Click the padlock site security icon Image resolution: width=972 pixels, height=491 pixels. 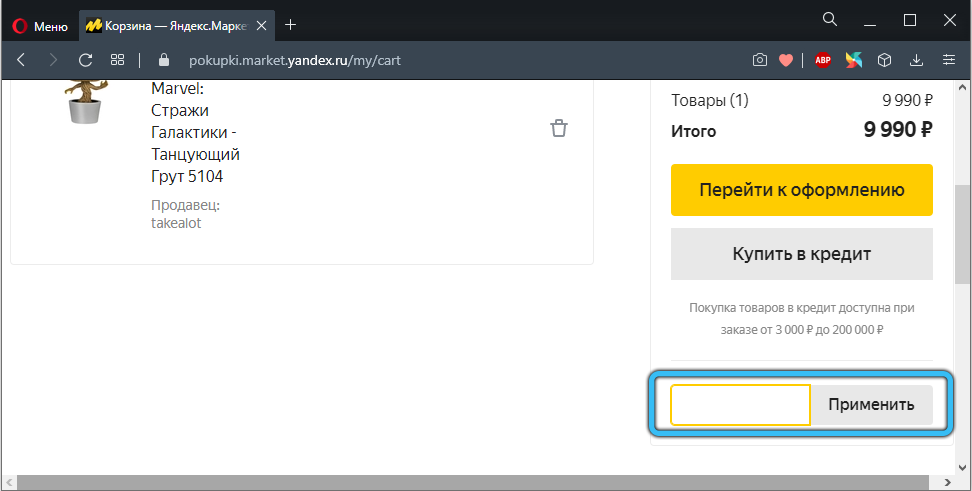[x=164, y=60]
